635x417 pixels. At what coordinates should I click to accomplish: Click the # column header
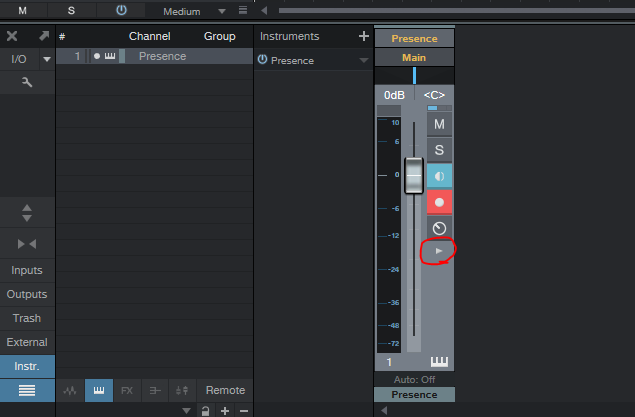coord(62,37)
